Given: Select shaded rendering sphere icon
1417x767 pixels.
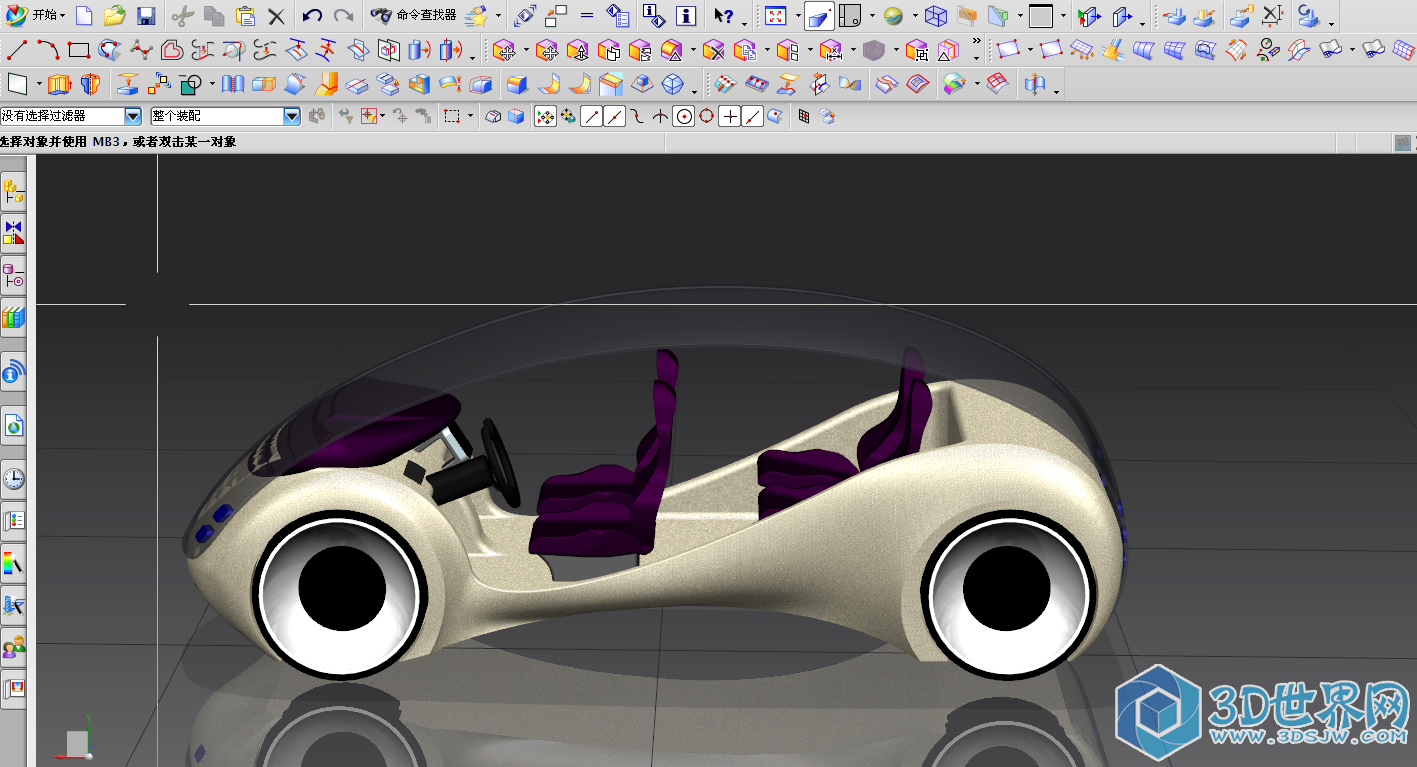Looking at the screenshot, I should tap(893, 16).
